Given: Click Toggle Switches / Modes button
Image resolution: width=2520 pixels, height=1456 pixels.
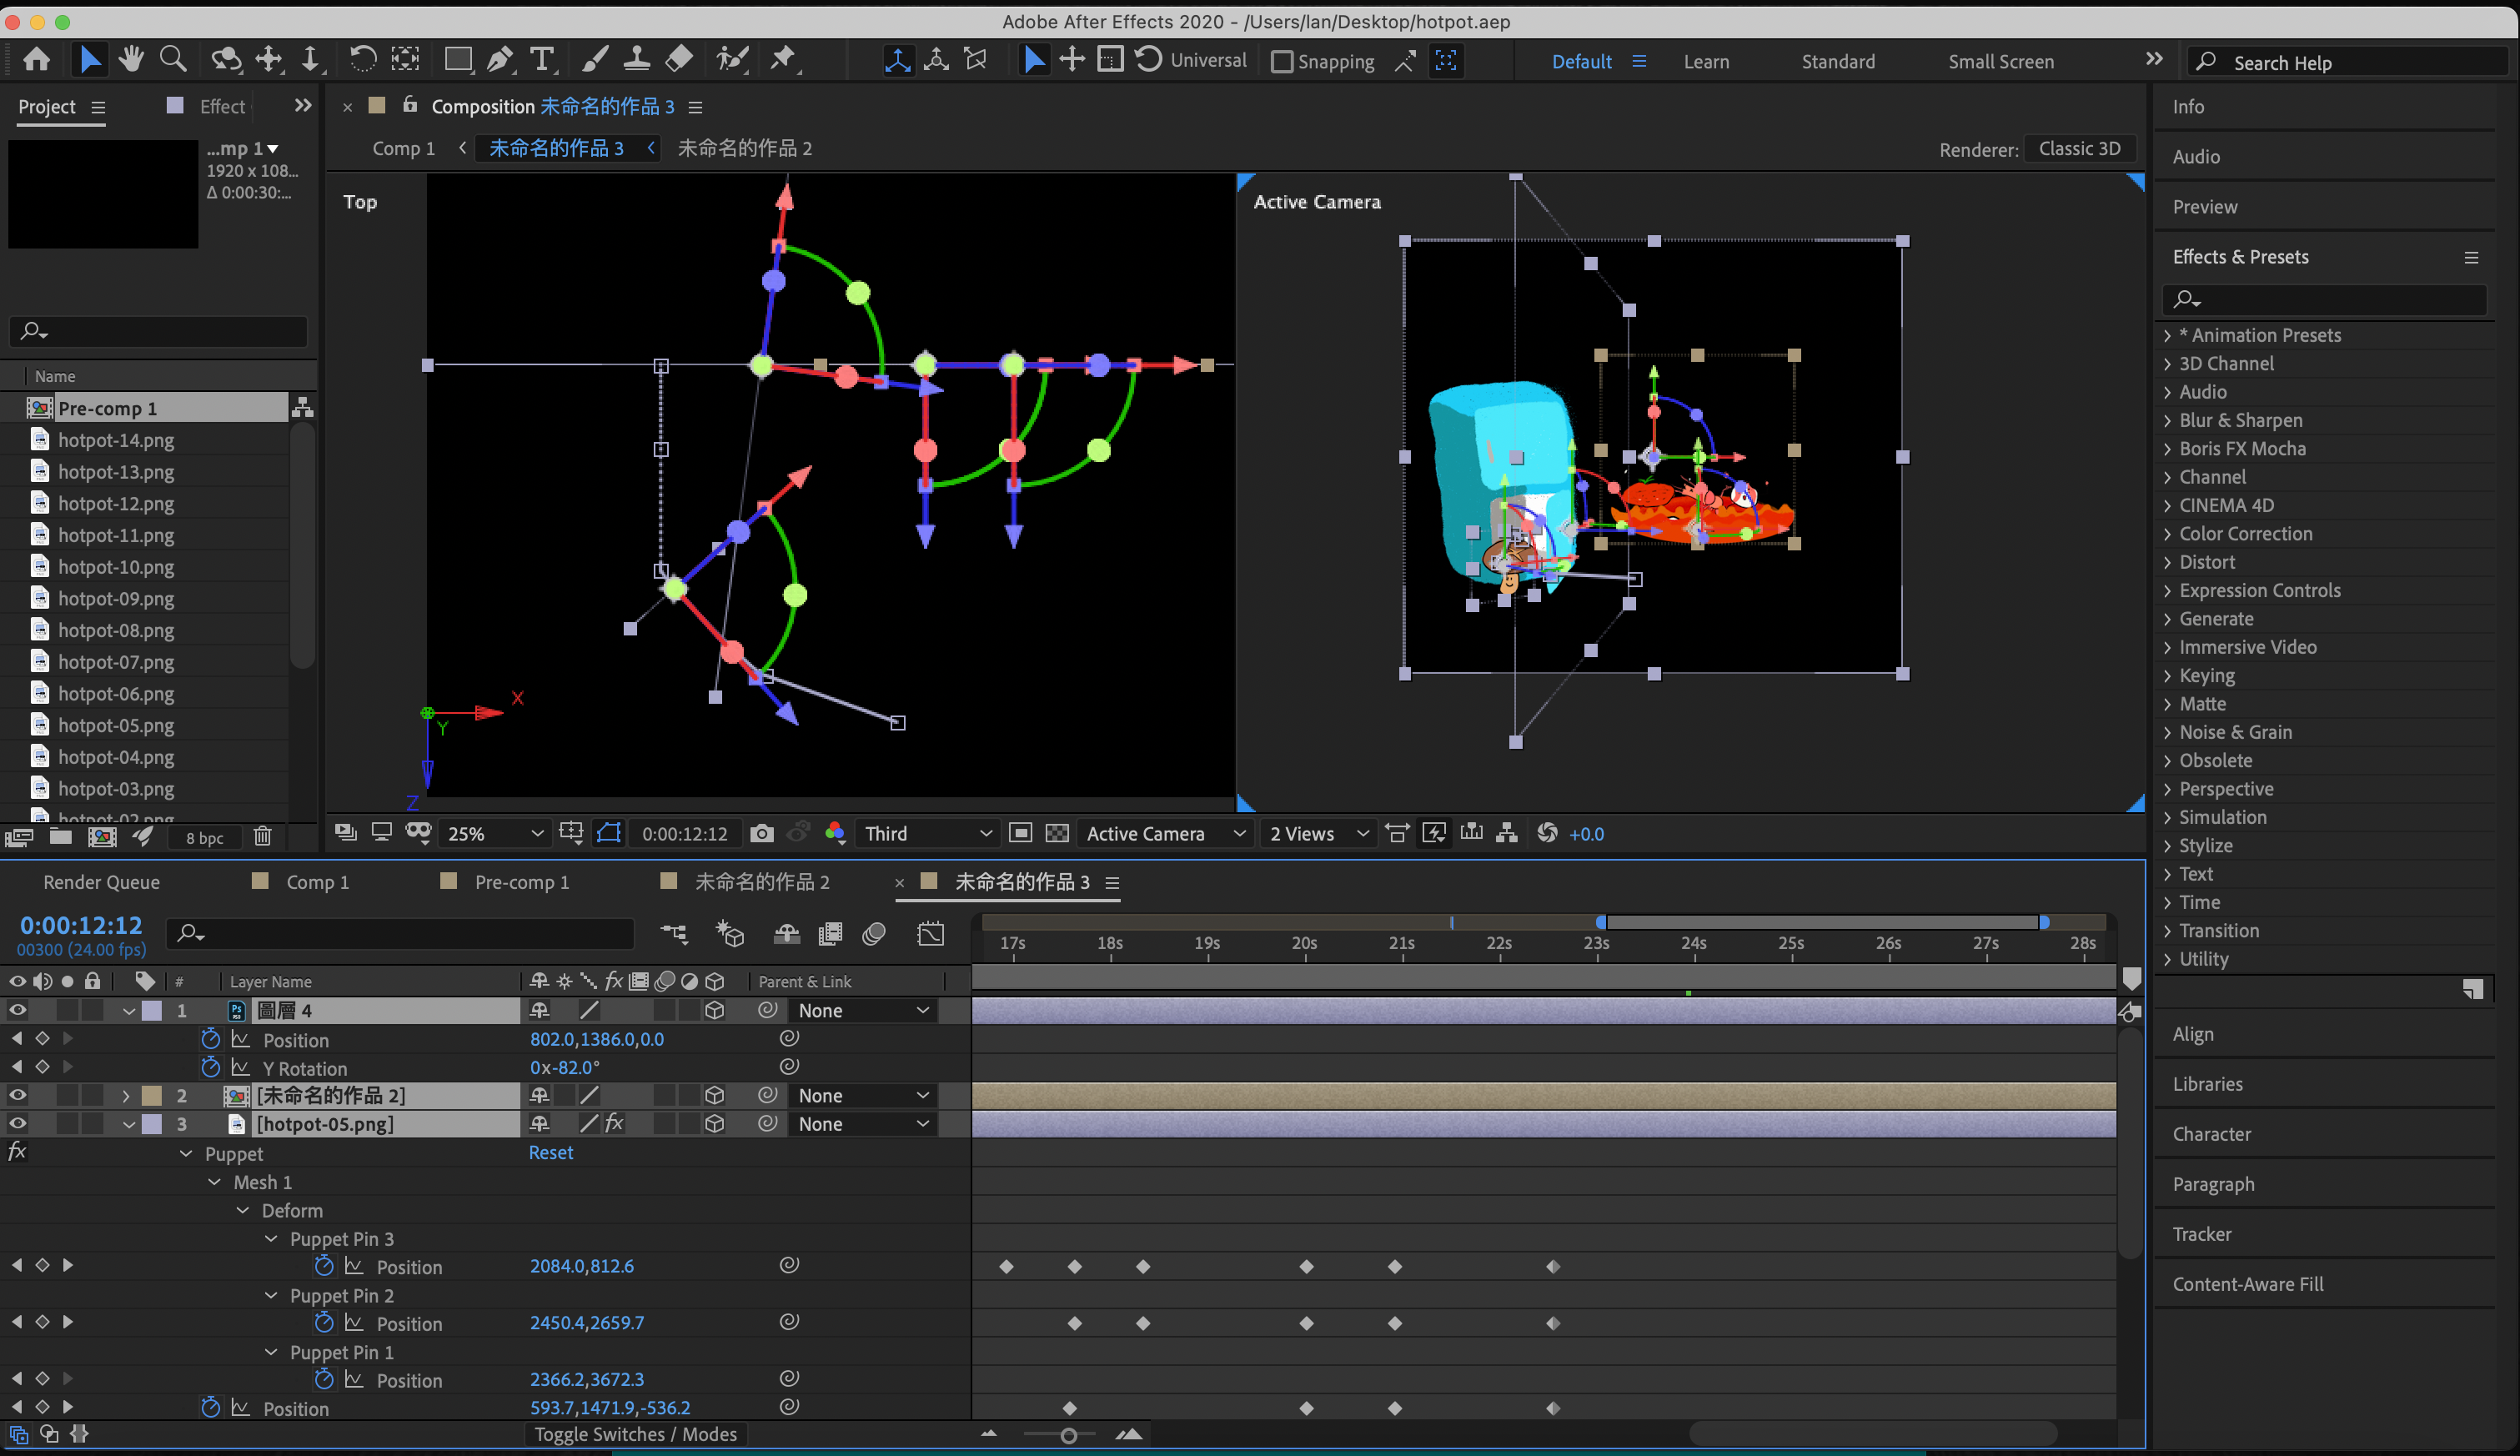Looking at the screenshot, I should (x=635, y=1434).
